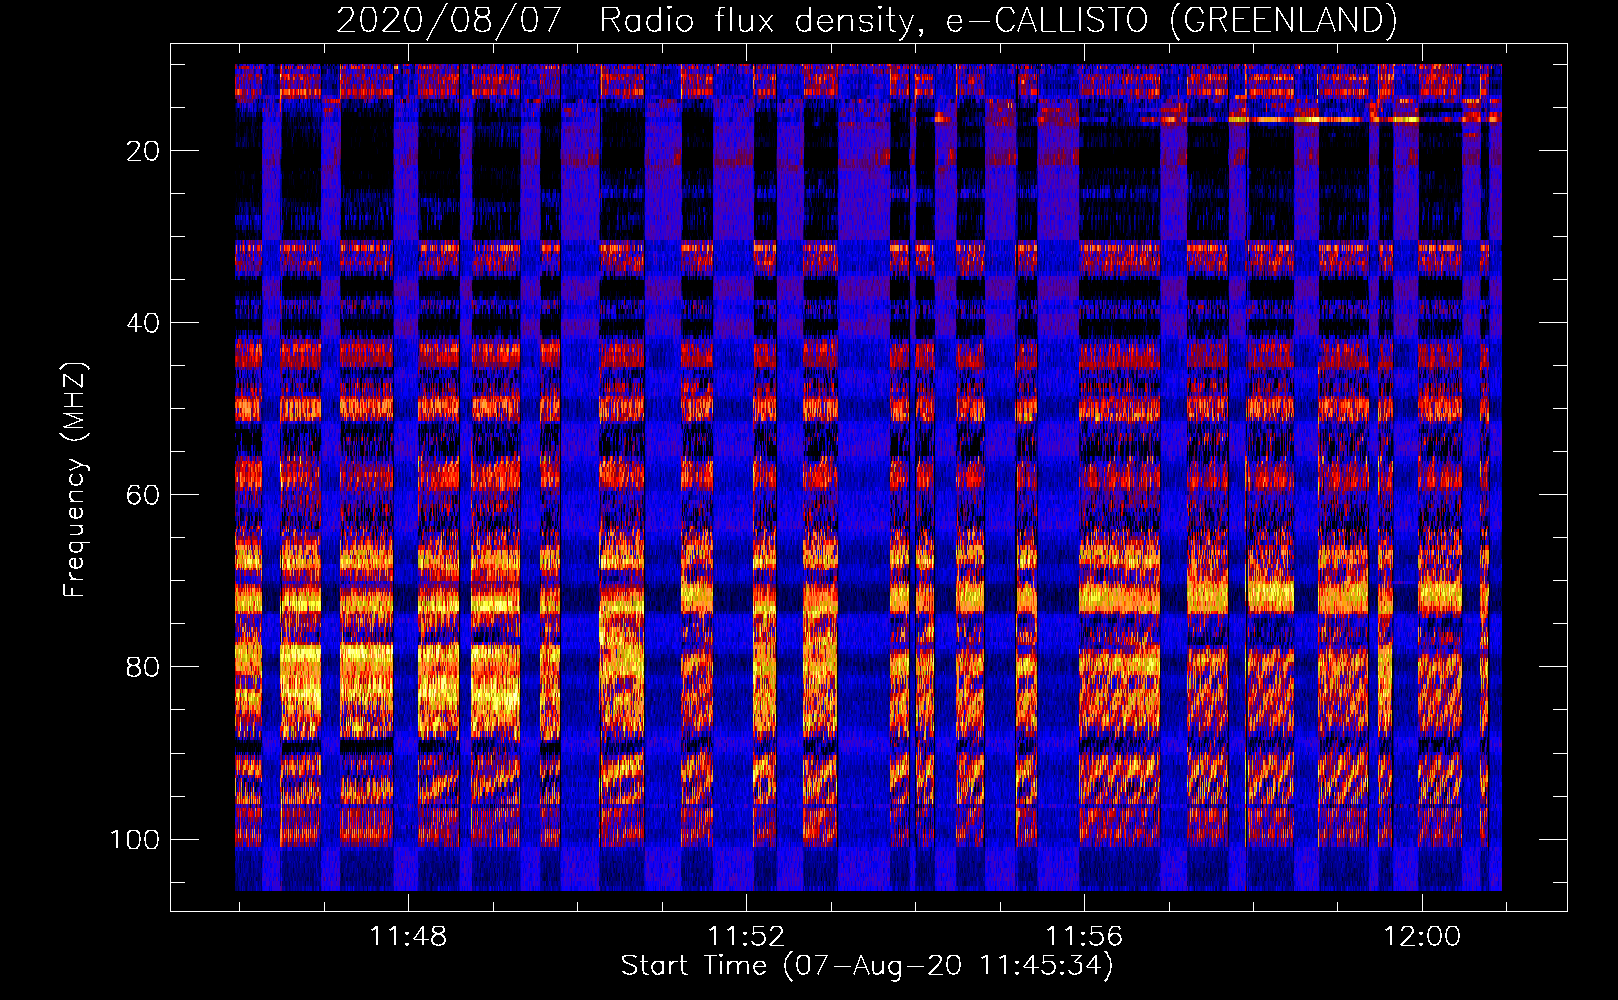This screenshot has height=1000, width=1618.
Task: Click the 80 frequency tick label
Action: 143,667
